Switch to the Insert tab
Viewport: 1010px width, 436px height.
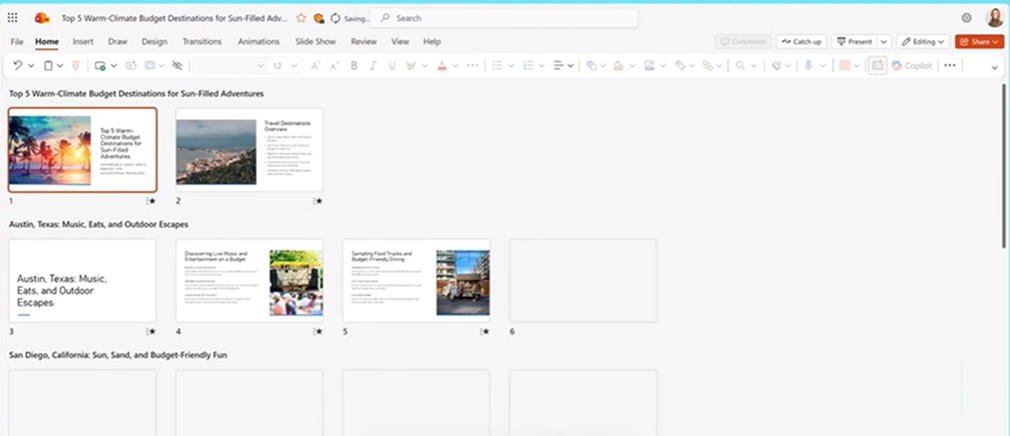pos(83,41)
